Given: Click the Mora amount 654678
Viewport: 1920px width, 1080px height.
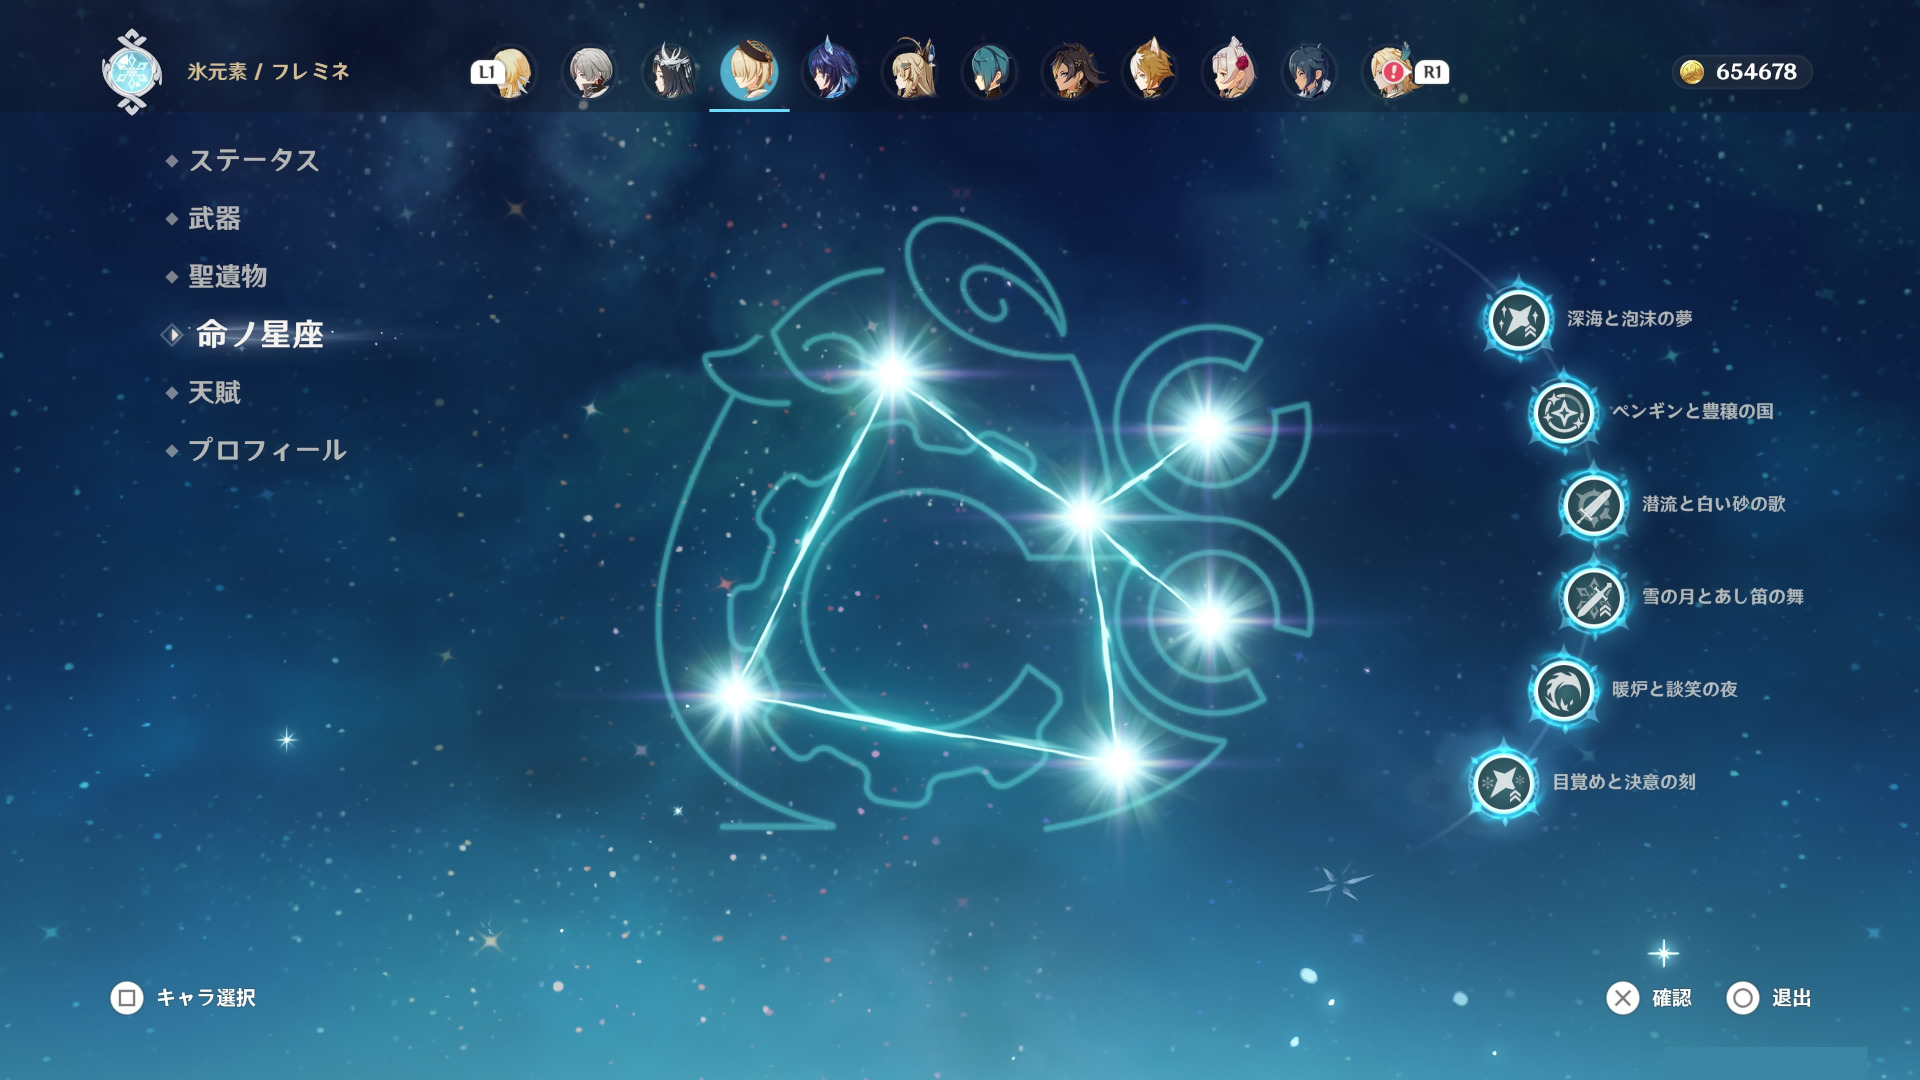Looking at the screenshot, I should [x=1756, y=72].
